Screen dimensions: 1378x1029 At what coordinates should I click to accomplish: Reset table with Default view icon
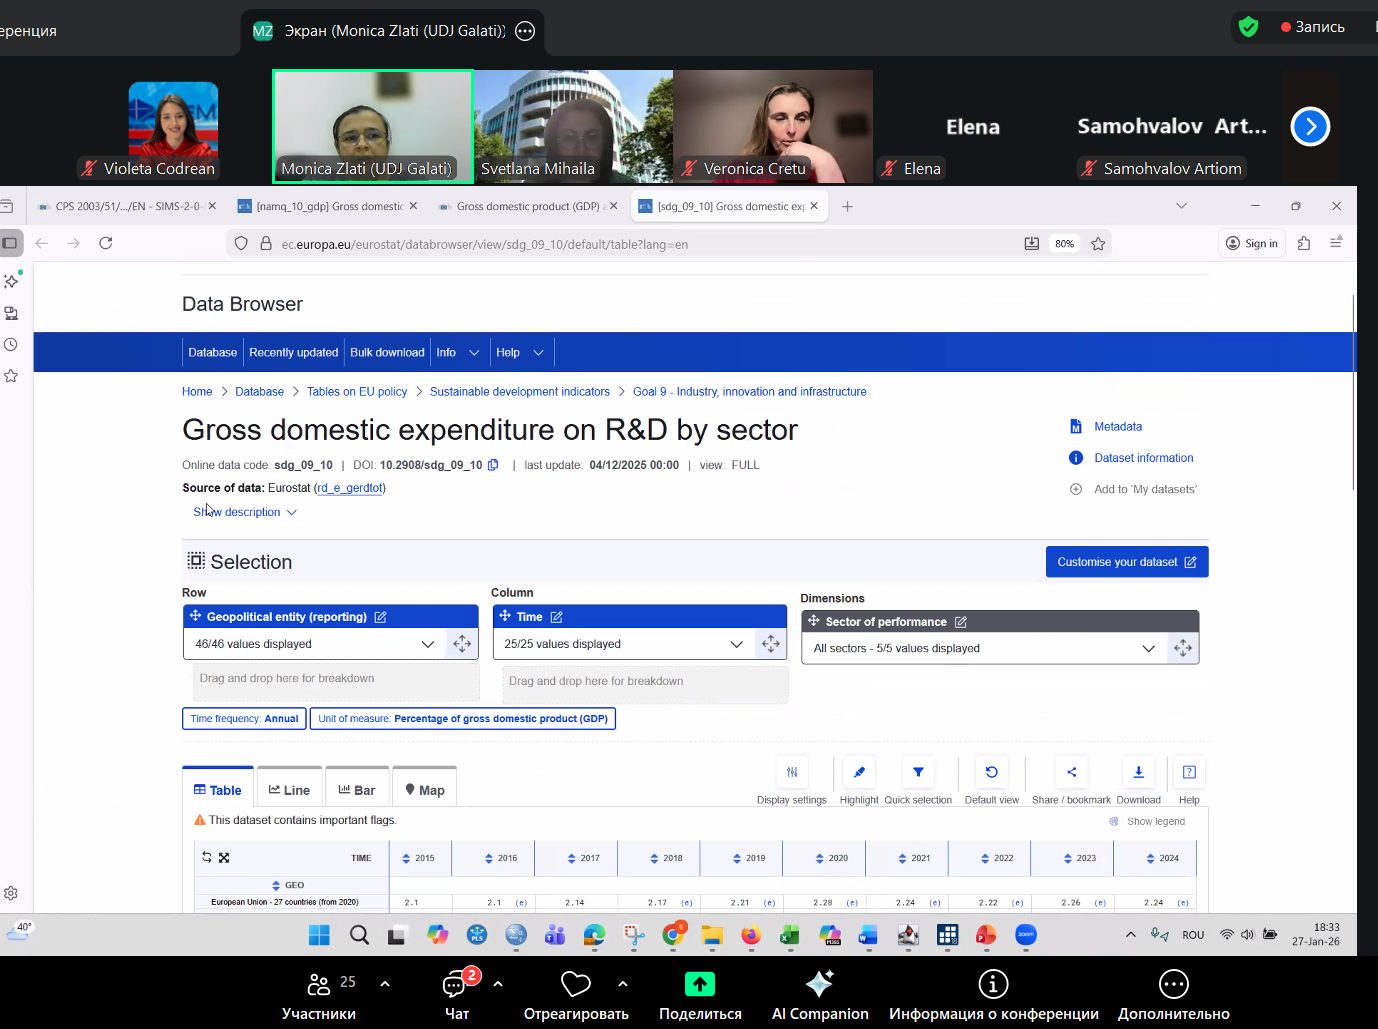point(991,772)
